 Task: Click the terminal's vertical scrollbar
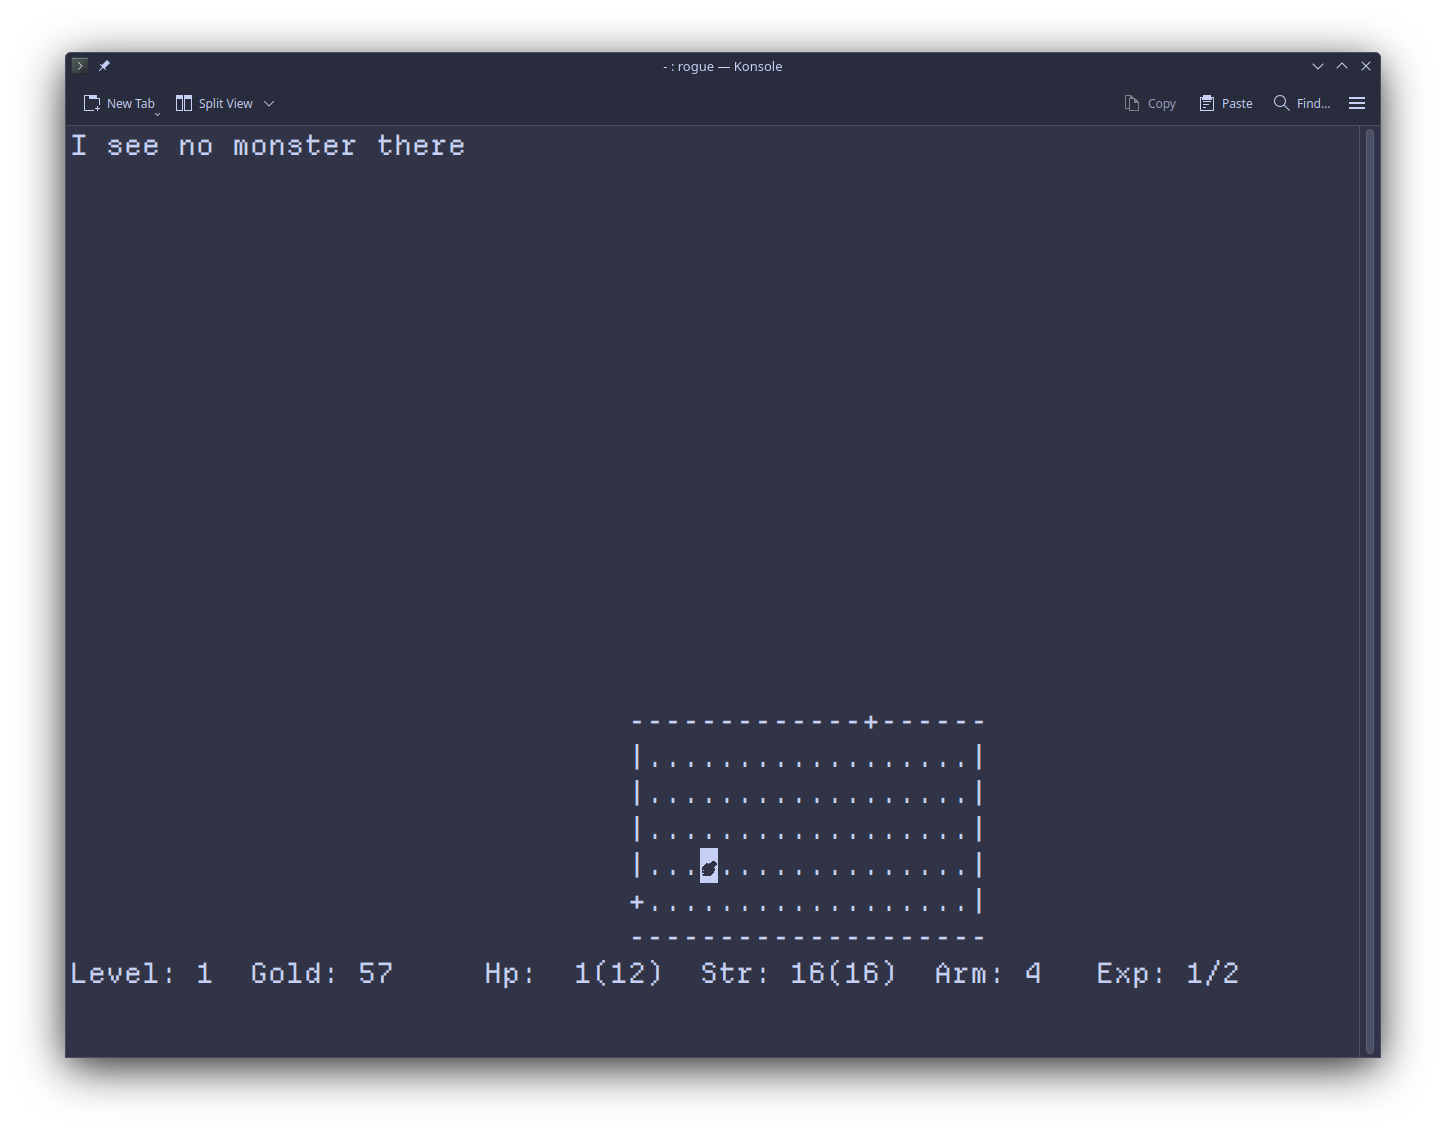click(1369, 590)
